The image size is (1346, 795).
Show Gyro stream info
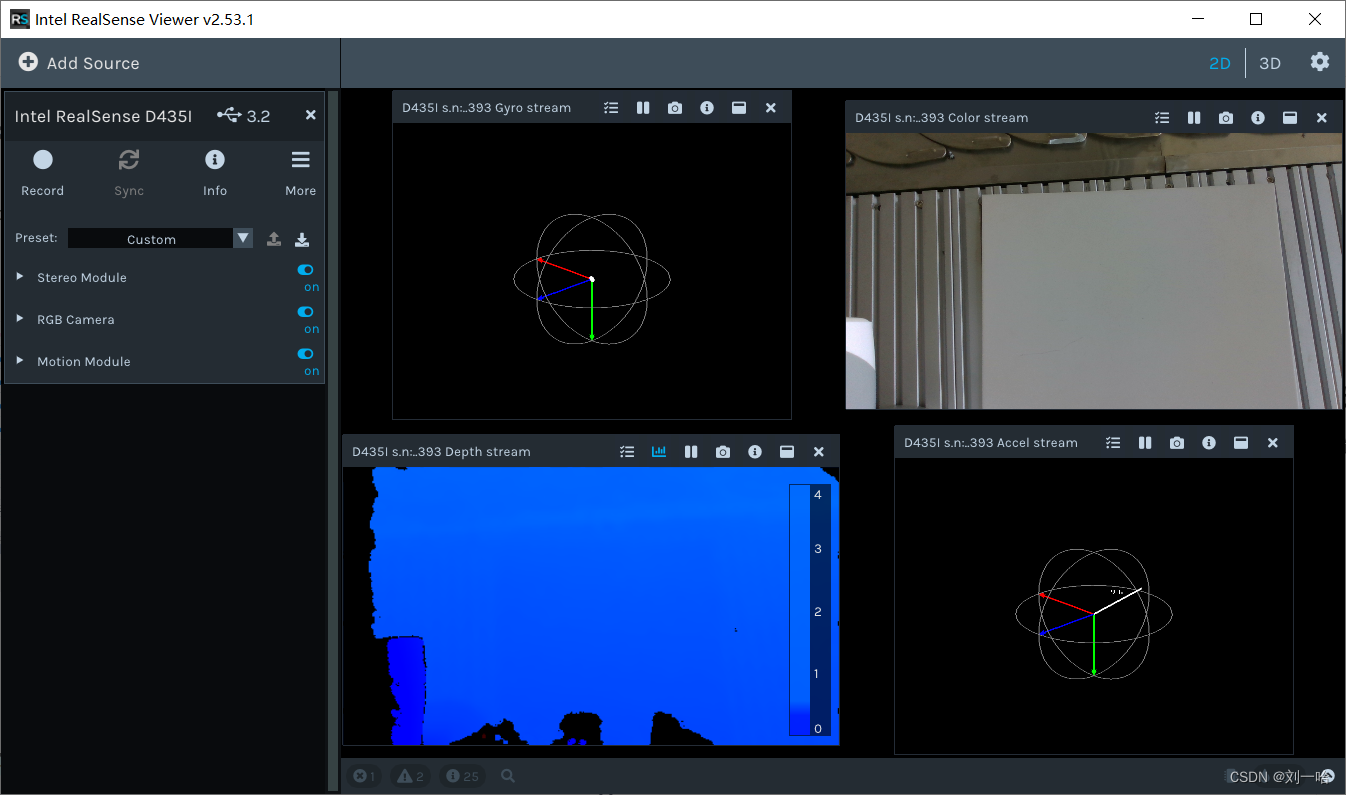(707, 108)
